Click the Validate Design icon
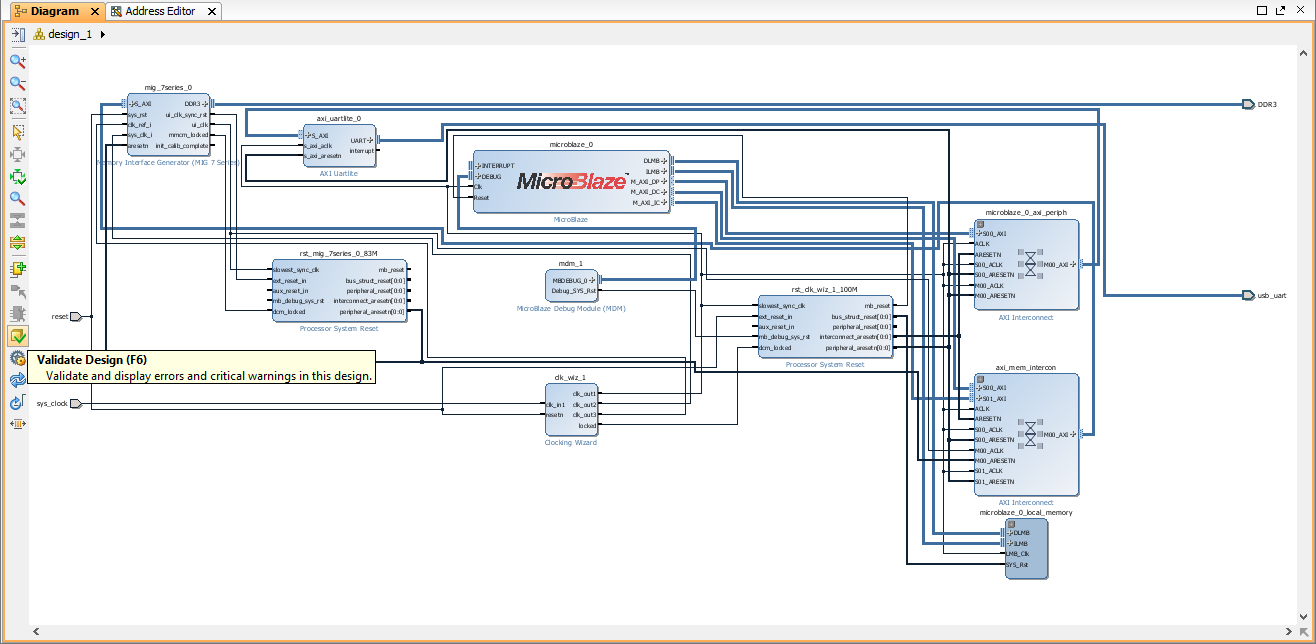The image size is (1316, 644). (x=17, y=336)
